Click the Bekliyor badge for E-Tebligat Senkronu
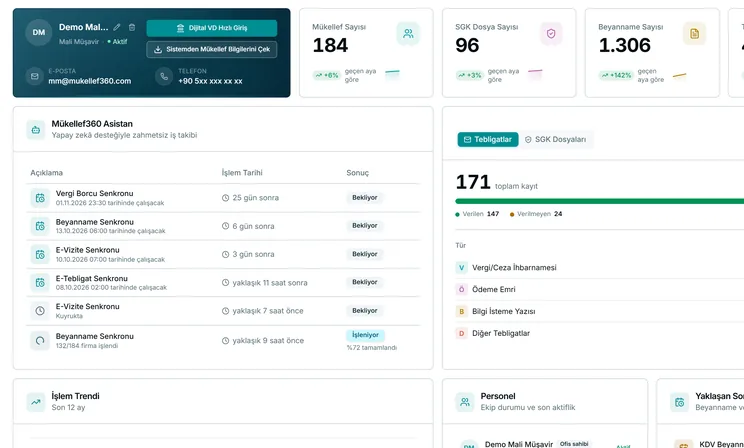The height and width of the screenshot is (448, 744). 364,282
